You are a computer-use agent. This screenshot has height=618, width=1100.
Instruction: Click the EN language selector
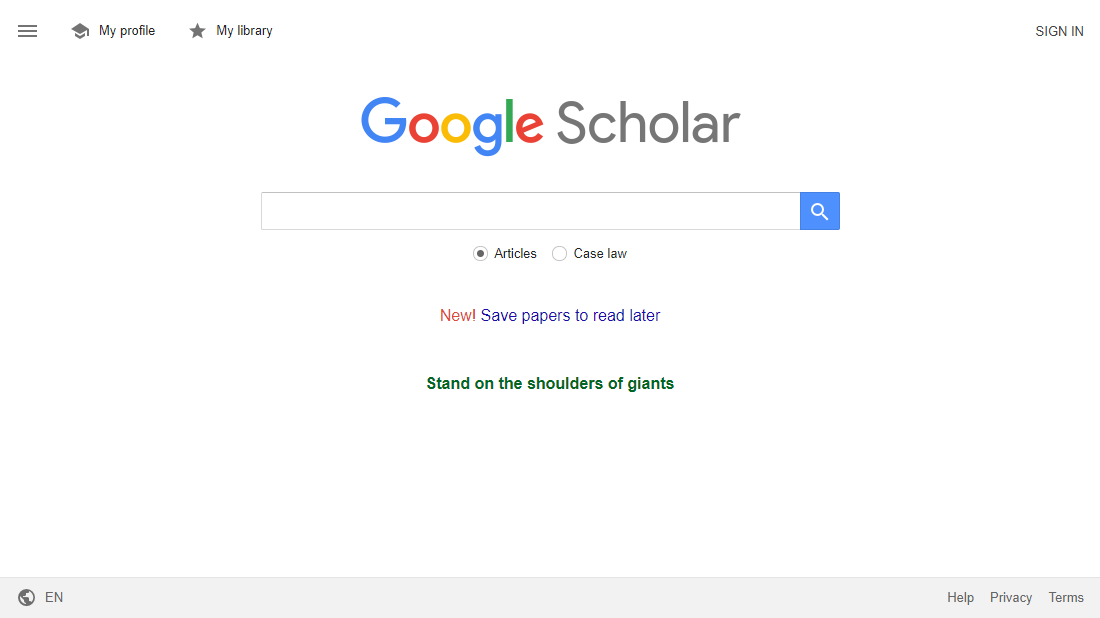click(x=54, y=597)
